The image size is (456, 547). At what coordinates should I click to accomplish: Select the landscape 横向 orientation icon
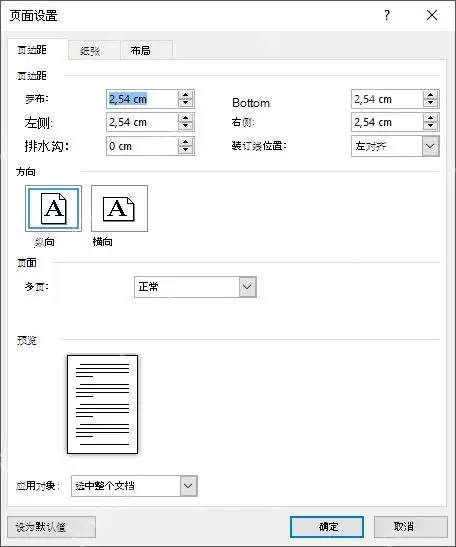119,209
